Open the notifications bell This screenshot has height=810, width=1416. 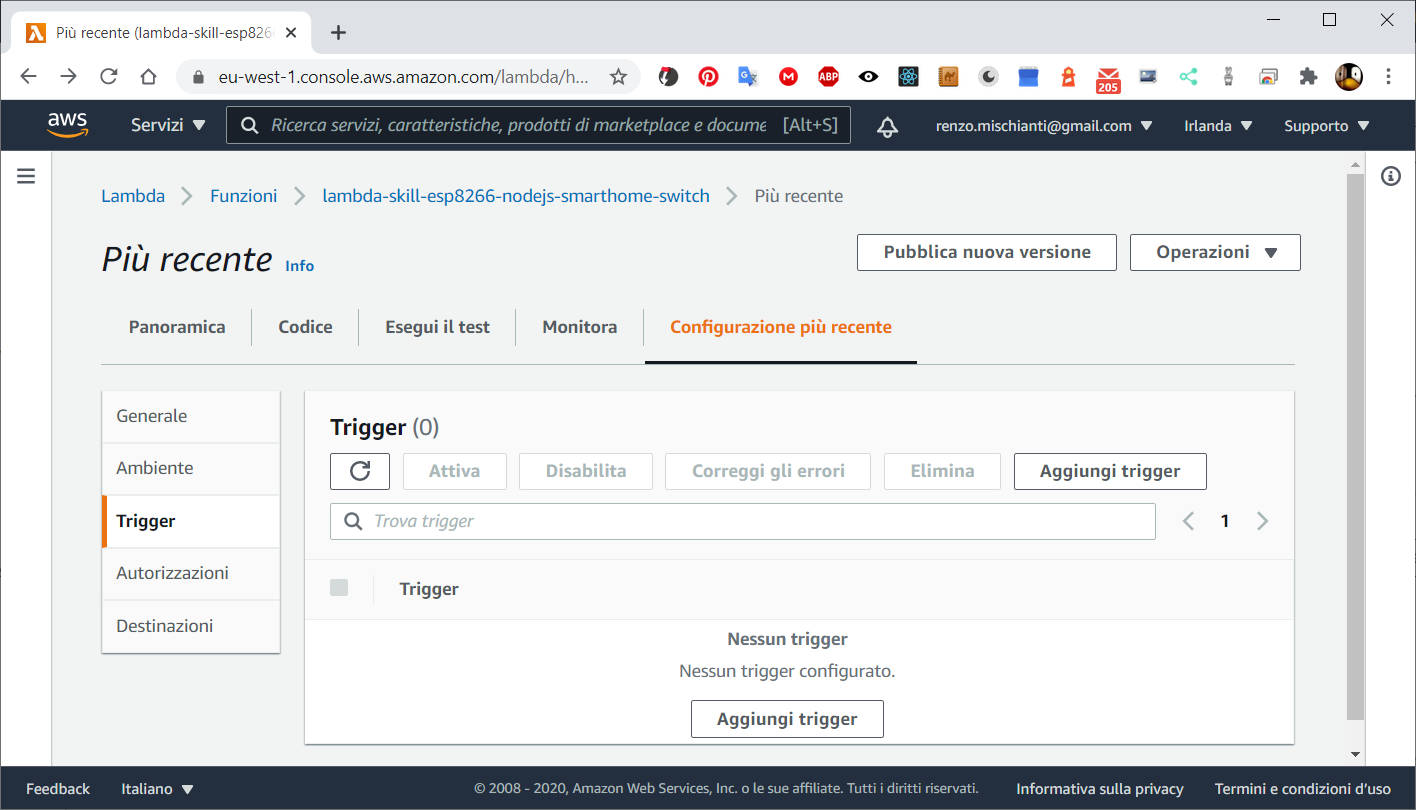point(887,125)
